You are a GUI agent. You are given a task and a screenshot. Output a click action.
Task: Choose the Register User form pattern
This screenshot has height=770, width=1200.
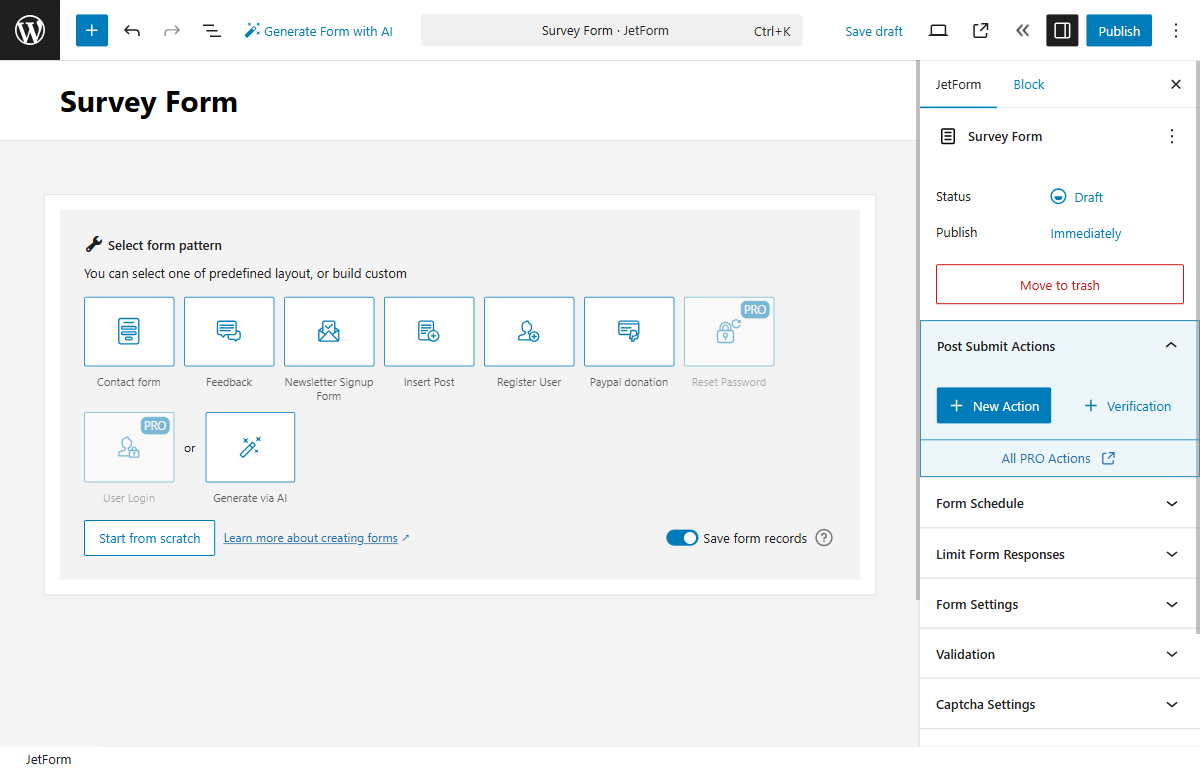529,331
